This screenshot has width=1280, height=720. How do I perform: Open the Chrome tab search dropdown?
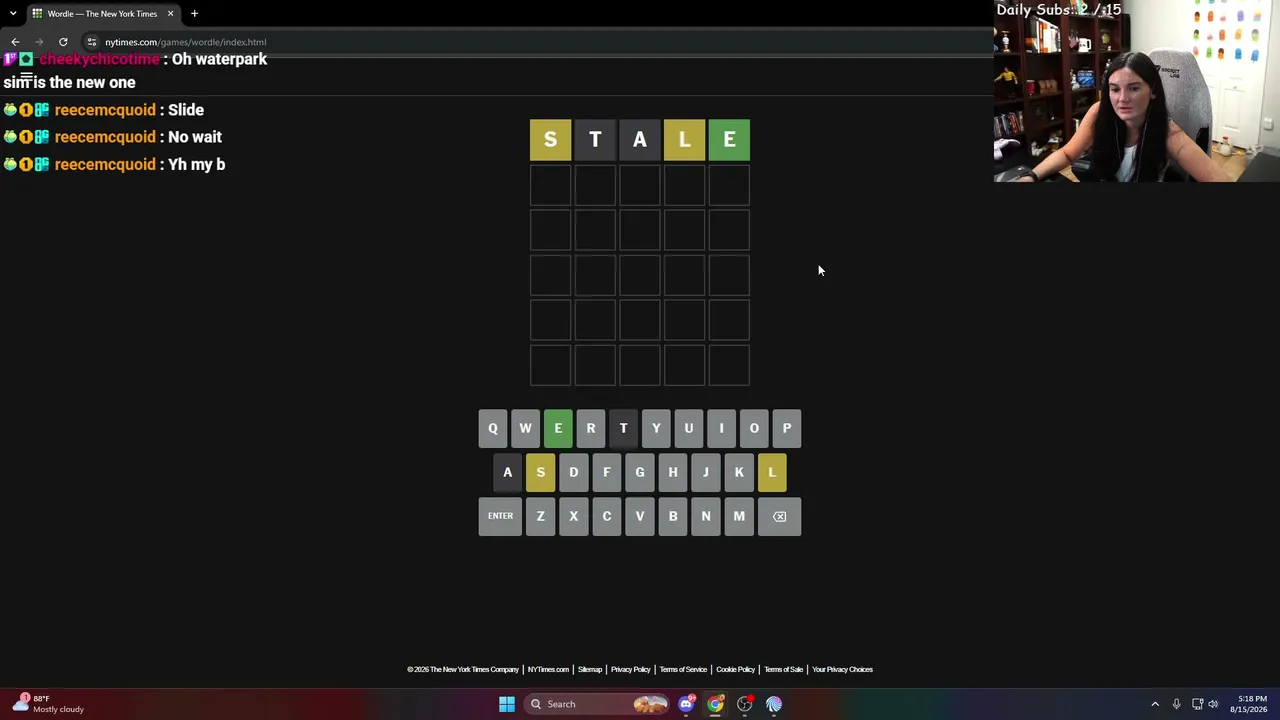tap(13, 13)
